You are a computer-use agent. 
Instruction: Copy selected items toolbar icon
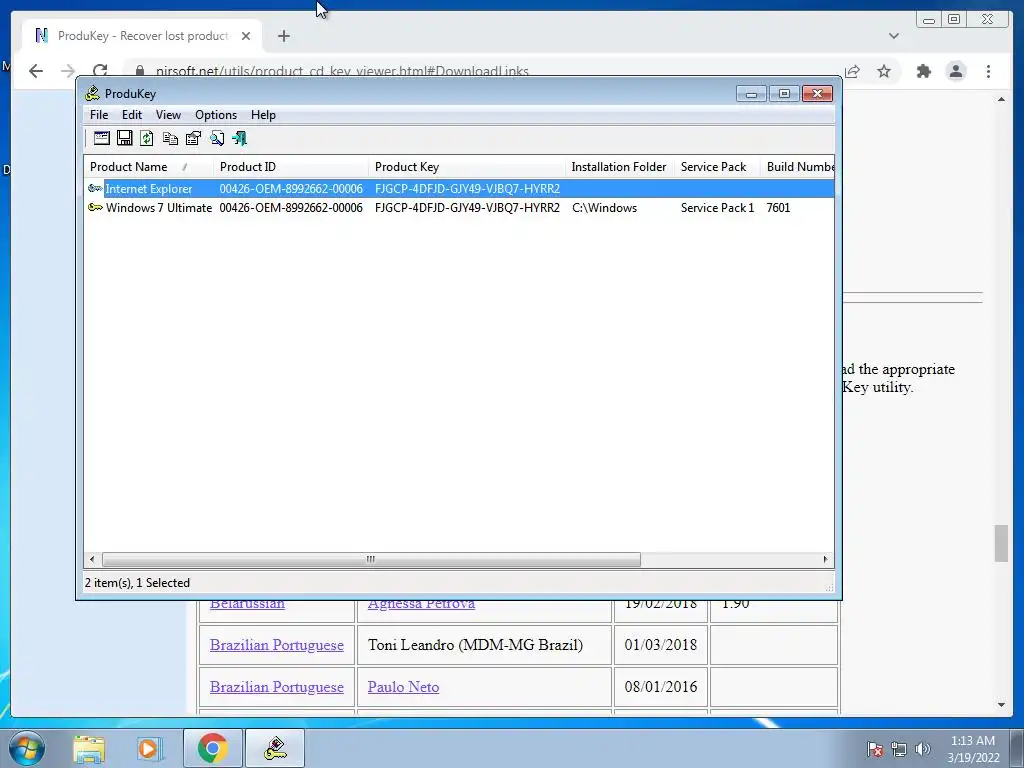pos(170,138)
